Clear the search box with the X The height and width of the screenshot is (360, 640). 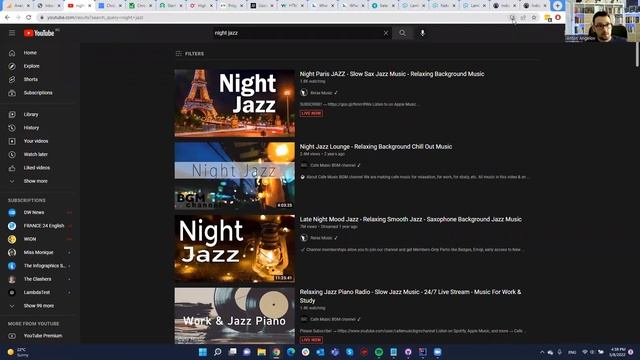386,33
